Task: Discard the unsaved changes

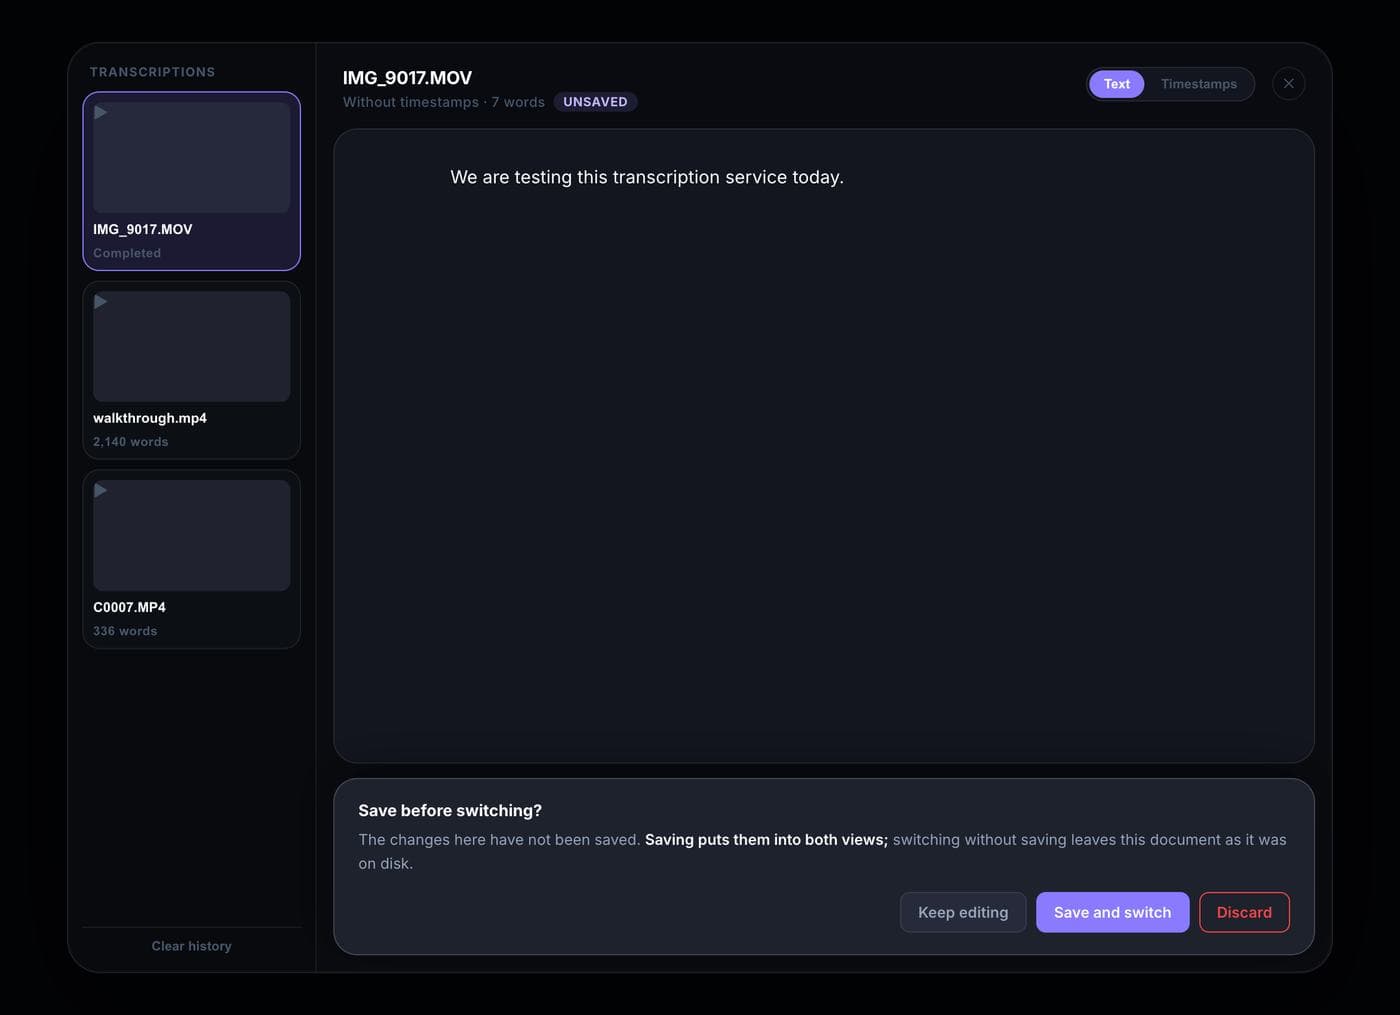Action: tap(1244, 912)
